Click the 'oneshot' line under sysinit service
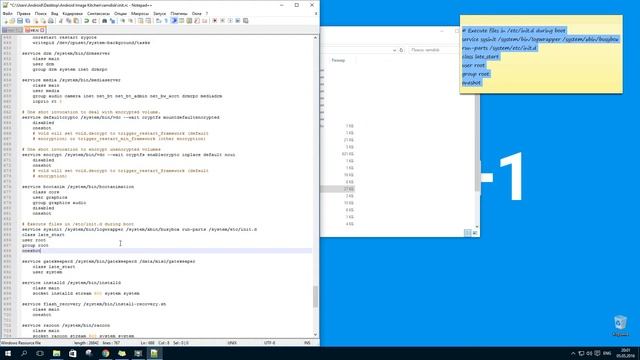This screenshot has height=360, width=640. pyautogui.click(x=31, y=251)
